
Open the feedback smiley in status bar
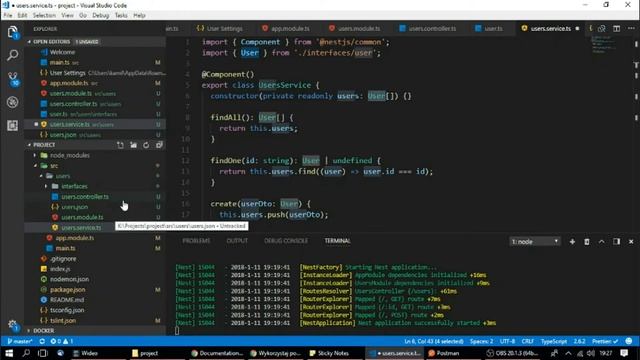tap(629, 341)
